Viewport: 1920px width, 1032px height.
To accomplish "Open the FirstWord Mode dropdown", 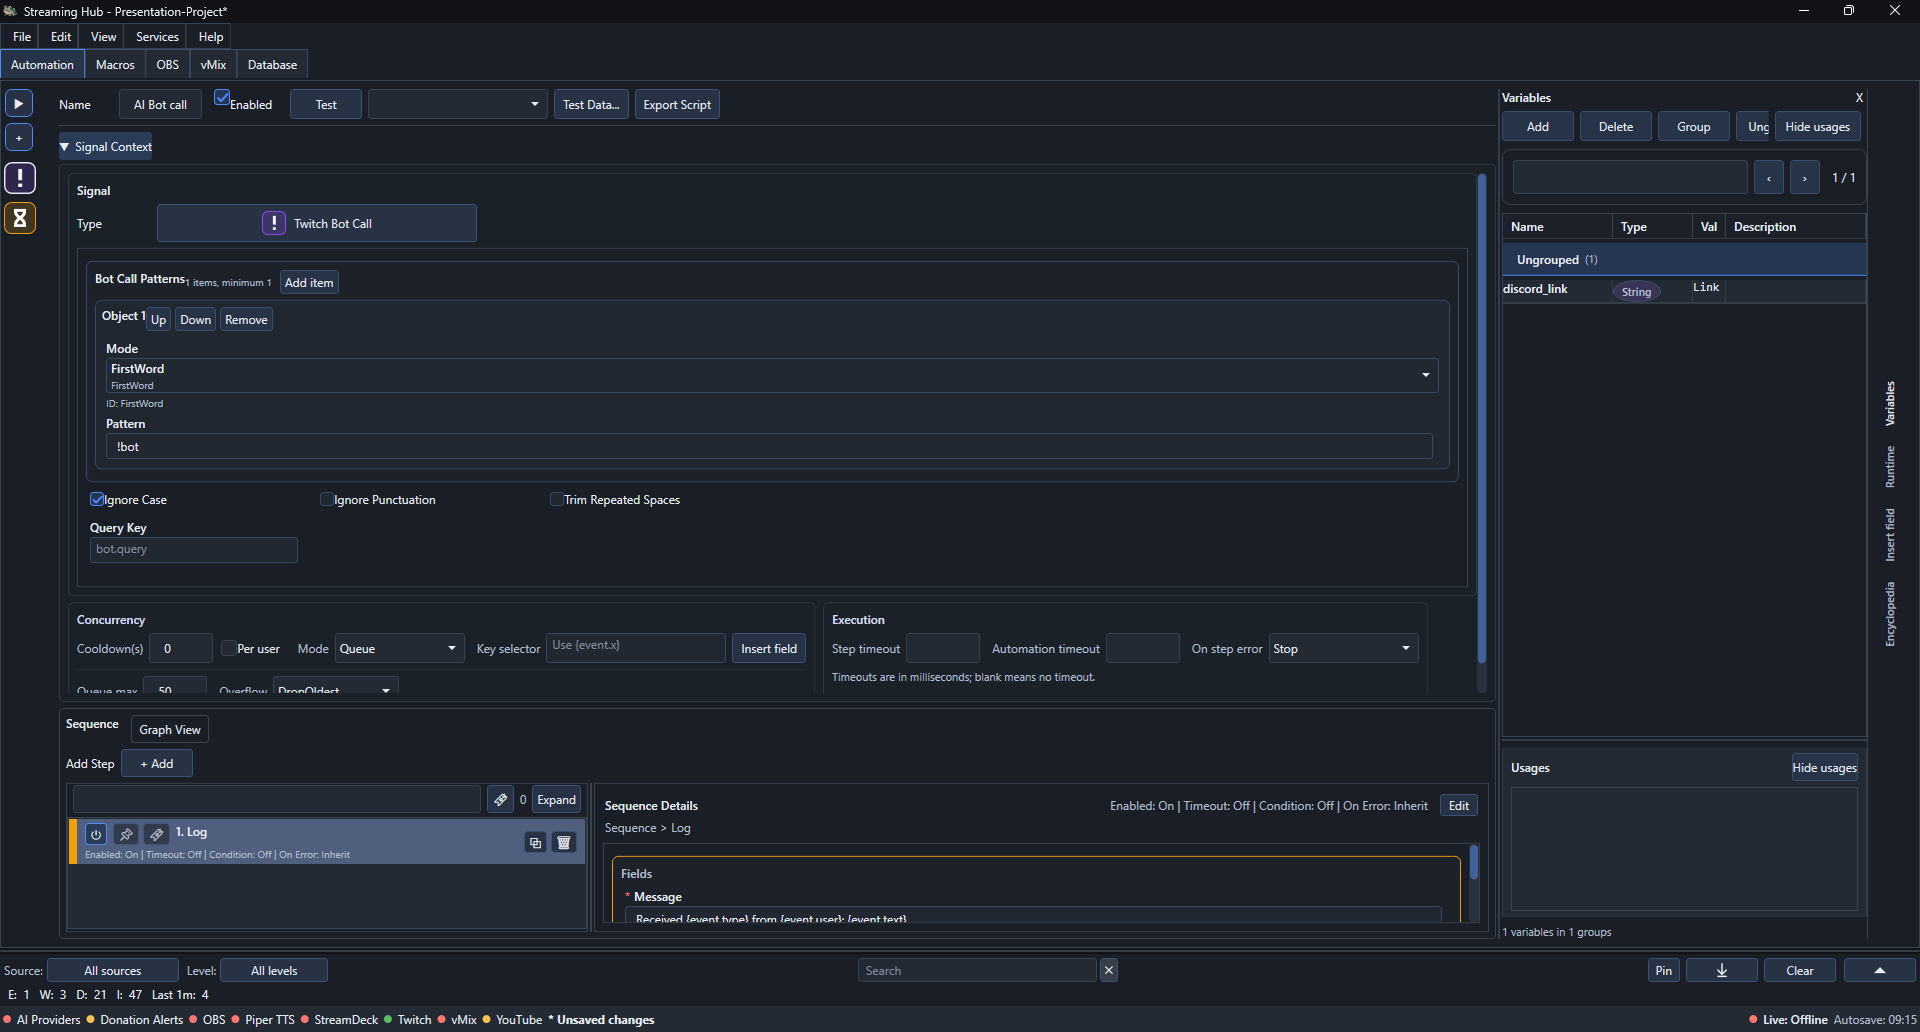I will coord(772,376).
